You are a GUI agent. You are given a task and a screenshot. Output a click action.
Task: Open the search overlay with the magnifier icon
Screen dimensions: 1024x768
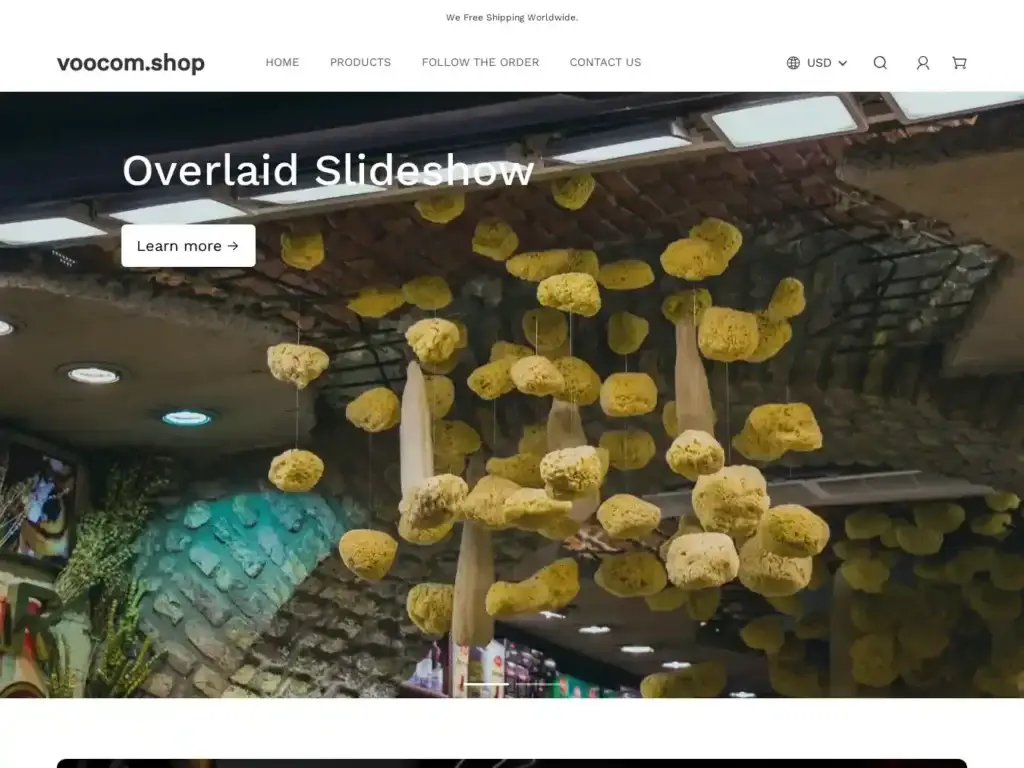880,63
